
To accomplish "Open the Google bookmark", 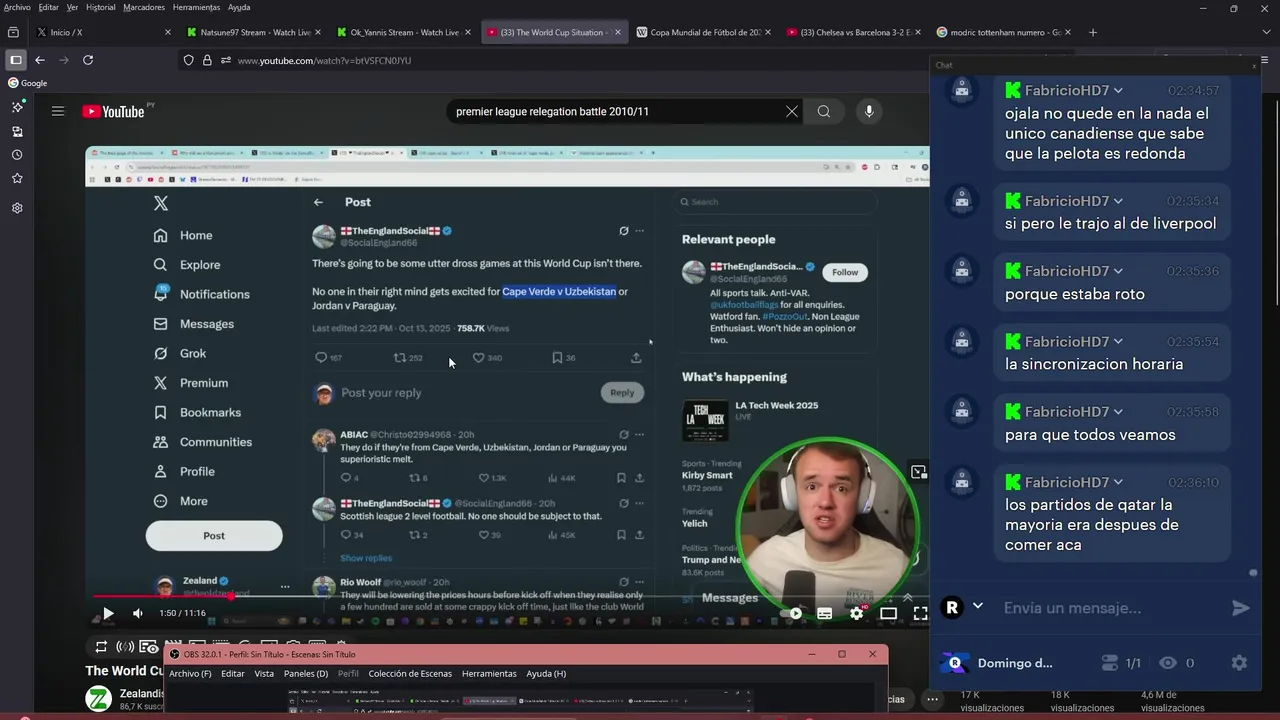I will pyautogui.click(x=28, y=83).
